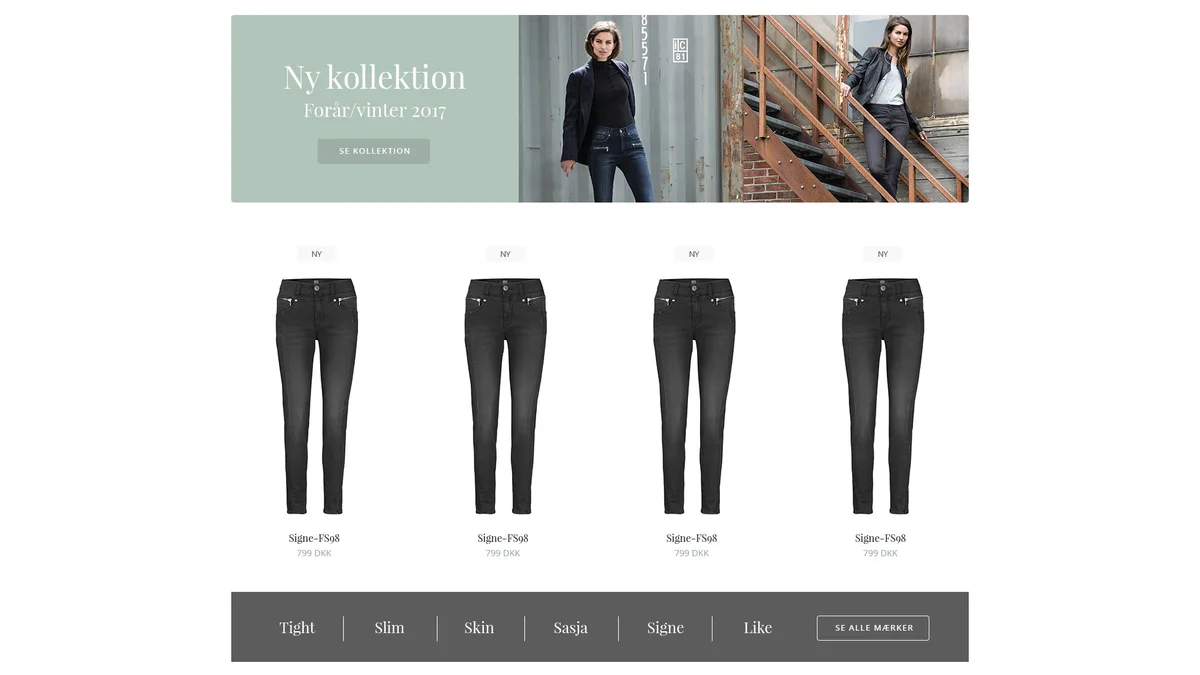Viewport: 1200px width, 675px height.
Task: Click the SE KOLLEKTION button
Action: click(374, 151)
